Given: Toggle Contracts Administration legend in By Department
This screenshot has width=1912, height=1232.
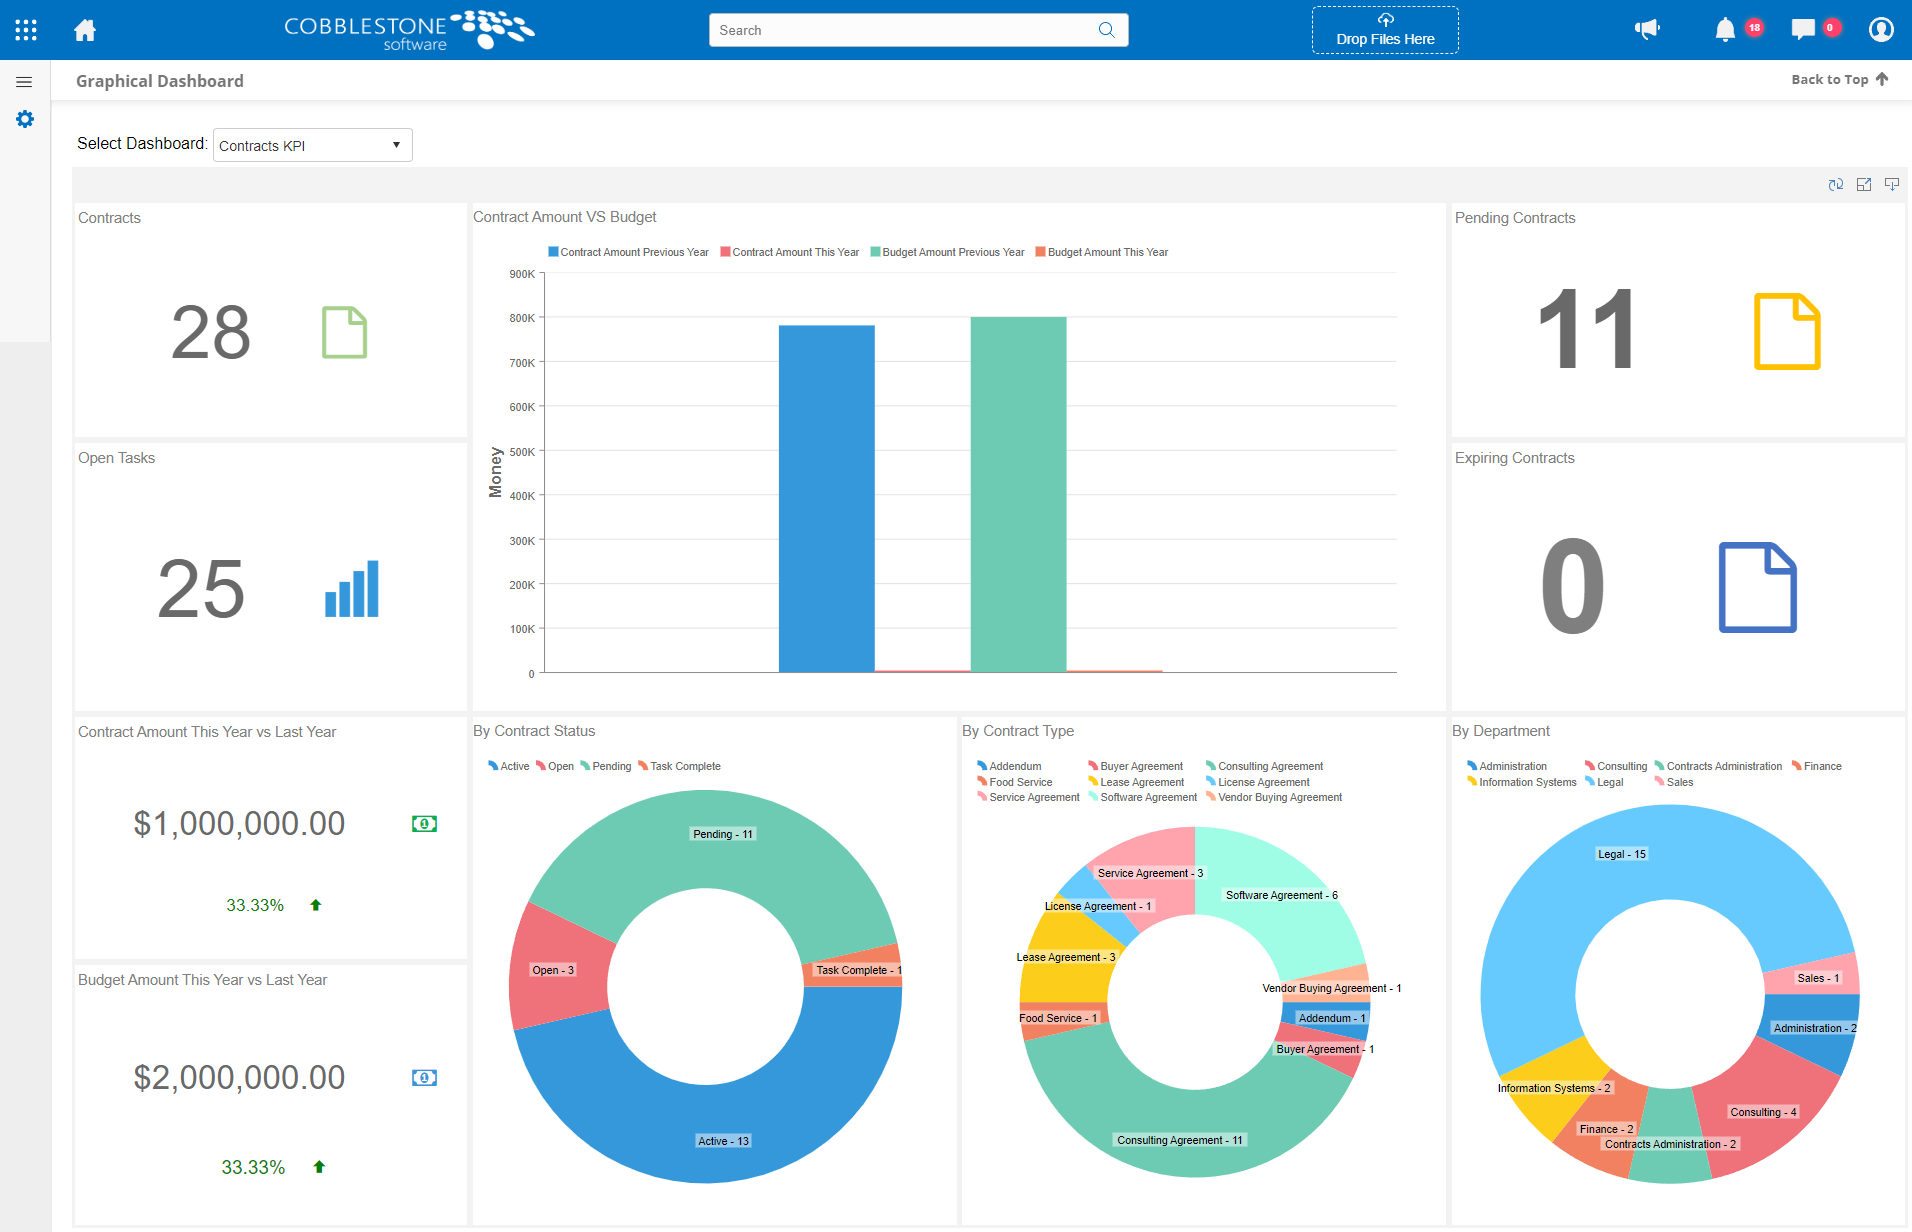Looking at the screenshot, I should coord(1718,766).
